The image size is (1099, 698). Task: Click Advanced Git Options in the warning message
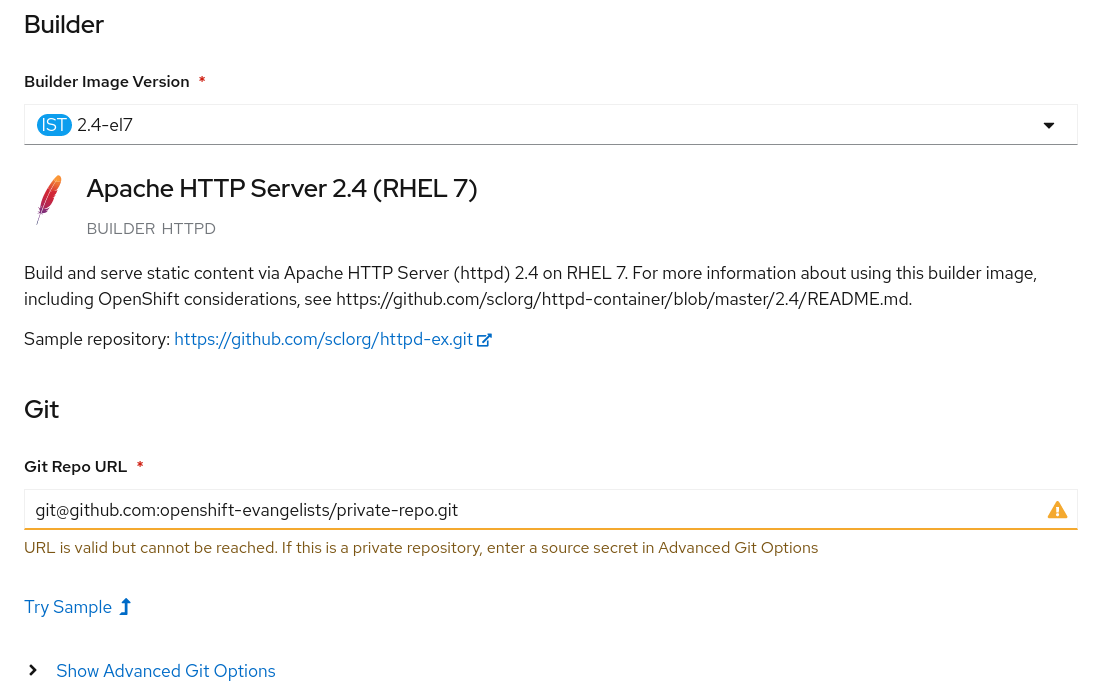pyautogui.click(x=737, y=547)
